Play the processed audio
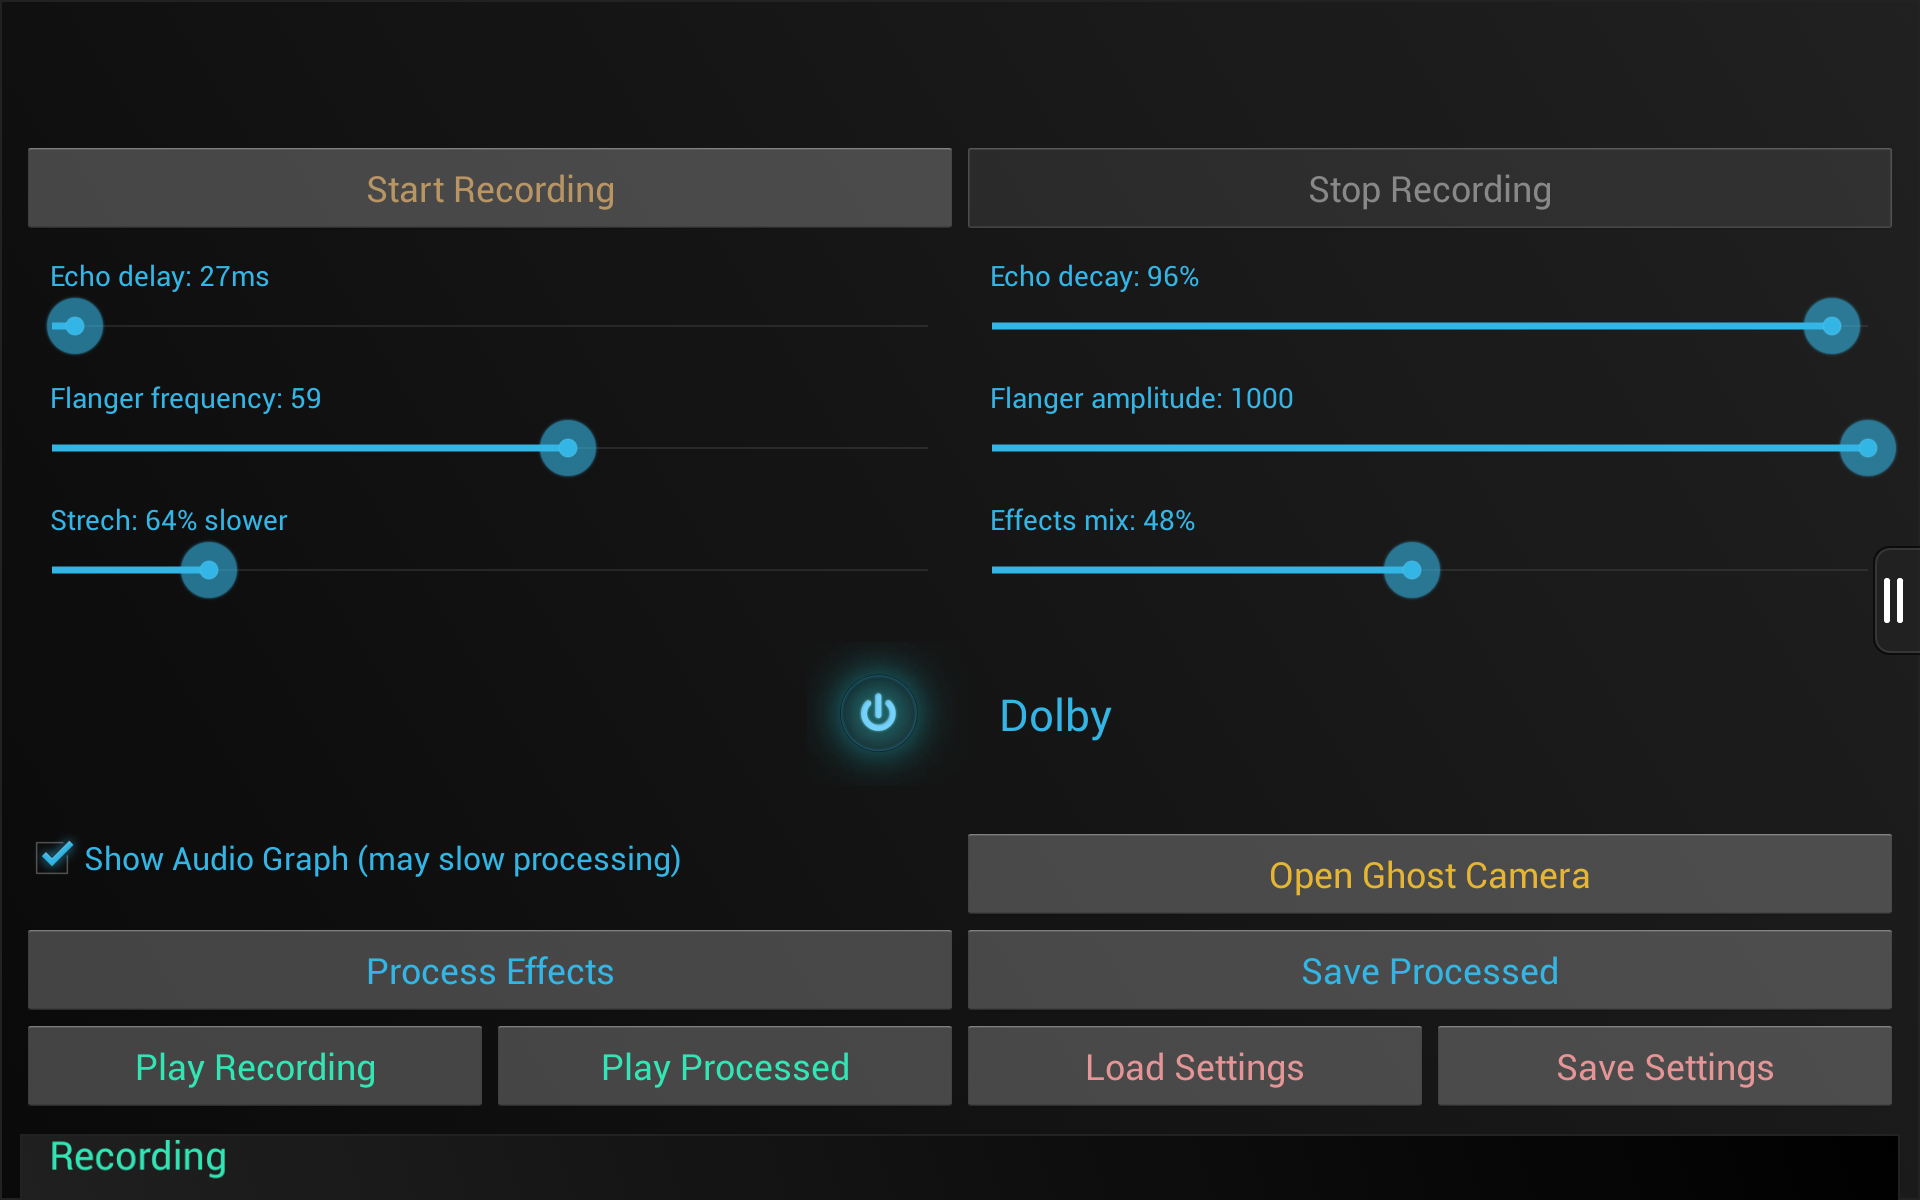Screen dimensions: 1920x1200 [725, 1066]
